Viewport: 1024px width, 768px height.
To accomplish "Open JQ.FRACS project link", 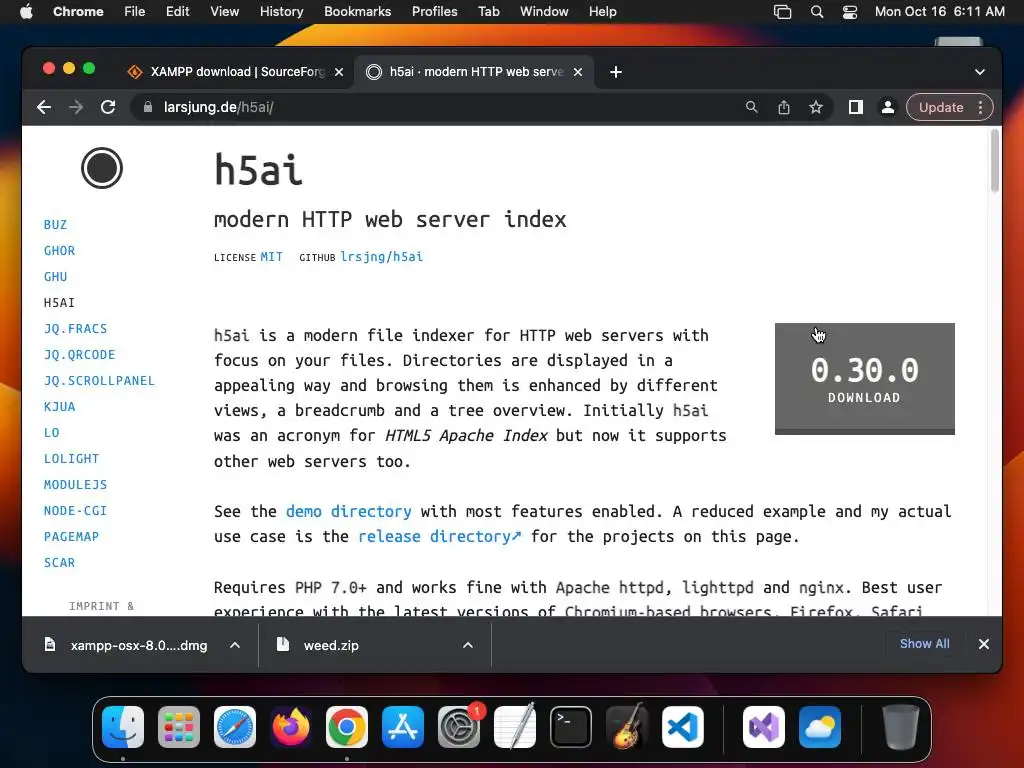I will [x=75, y=328].
